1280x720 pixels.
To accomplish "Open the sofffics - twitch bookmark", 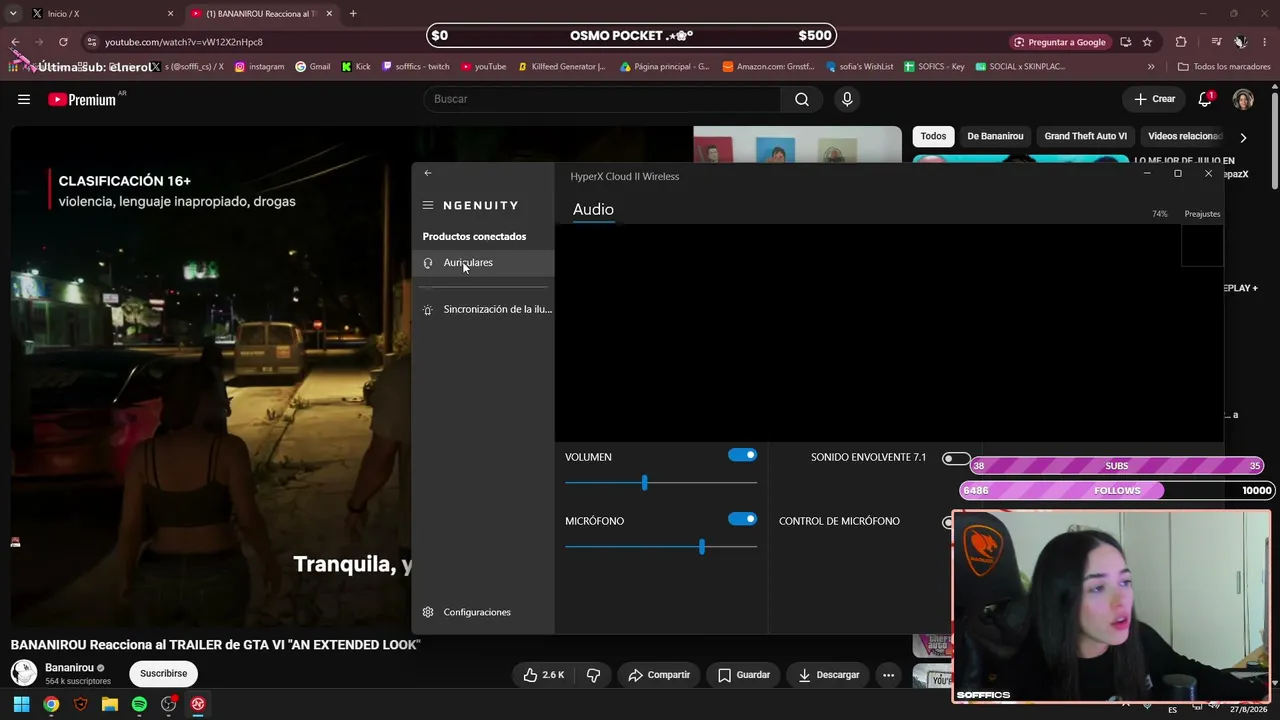I will point(416,67).
